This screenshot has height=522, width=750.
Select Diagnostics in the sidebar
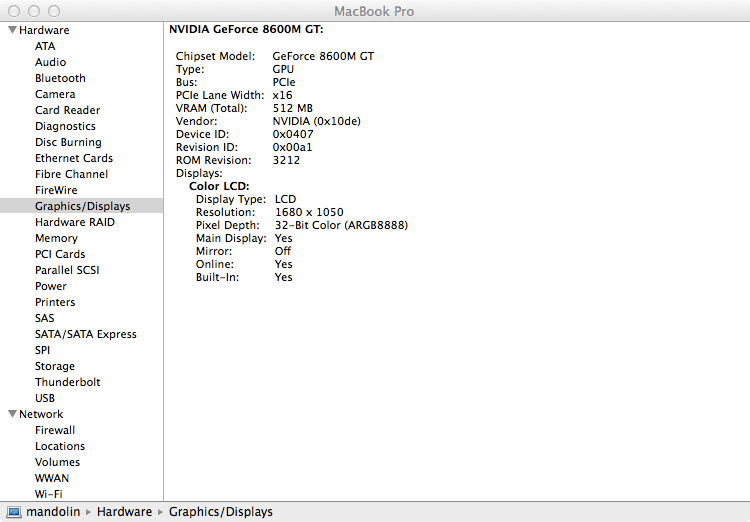click(x=65, y=126)
